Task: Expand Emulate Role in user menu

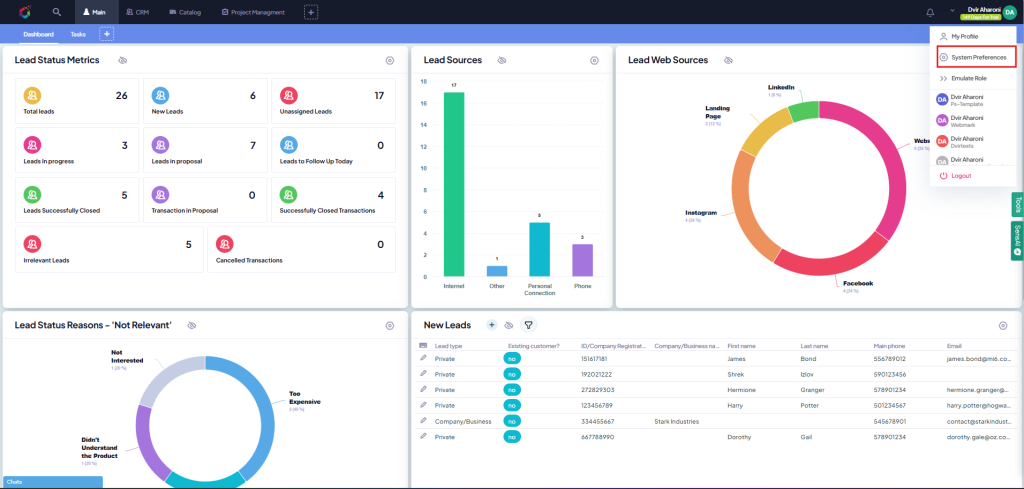Action: point(968,78)
